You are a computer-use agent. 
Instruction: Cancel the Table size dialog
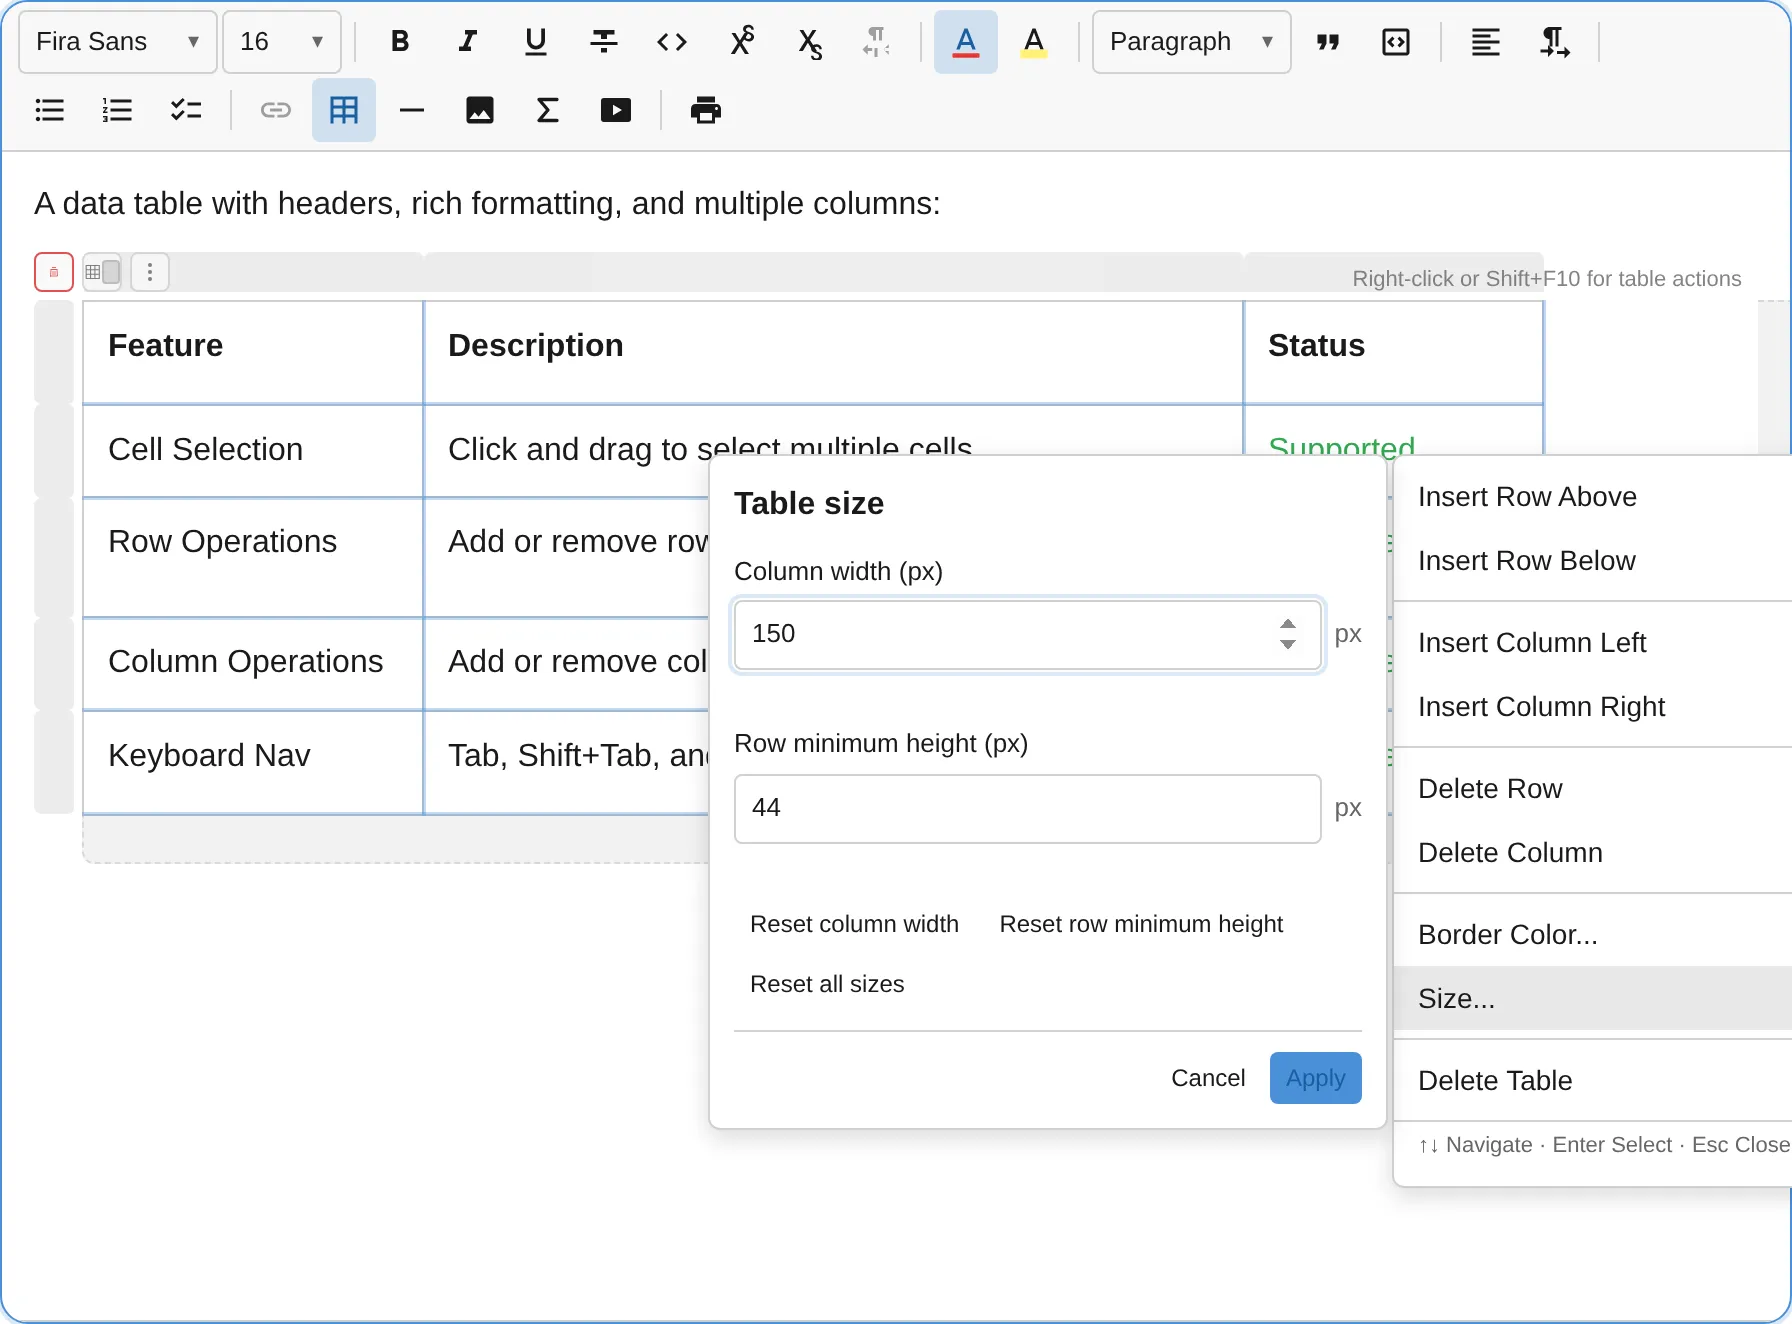point(1208,1078)
